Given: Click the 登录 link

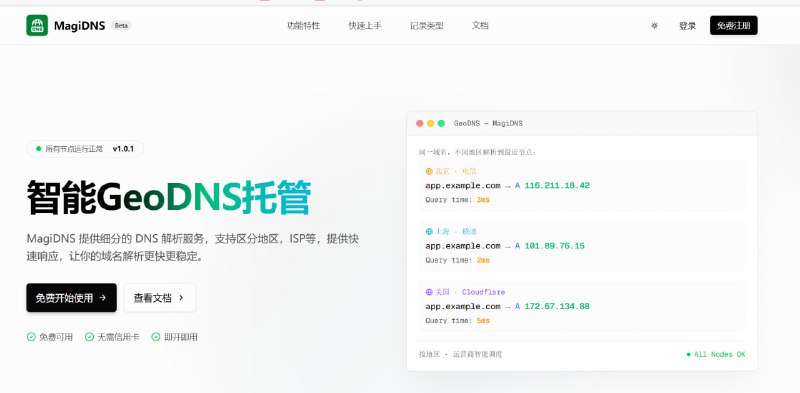Looking at the screenshot, I should (687, 26).
